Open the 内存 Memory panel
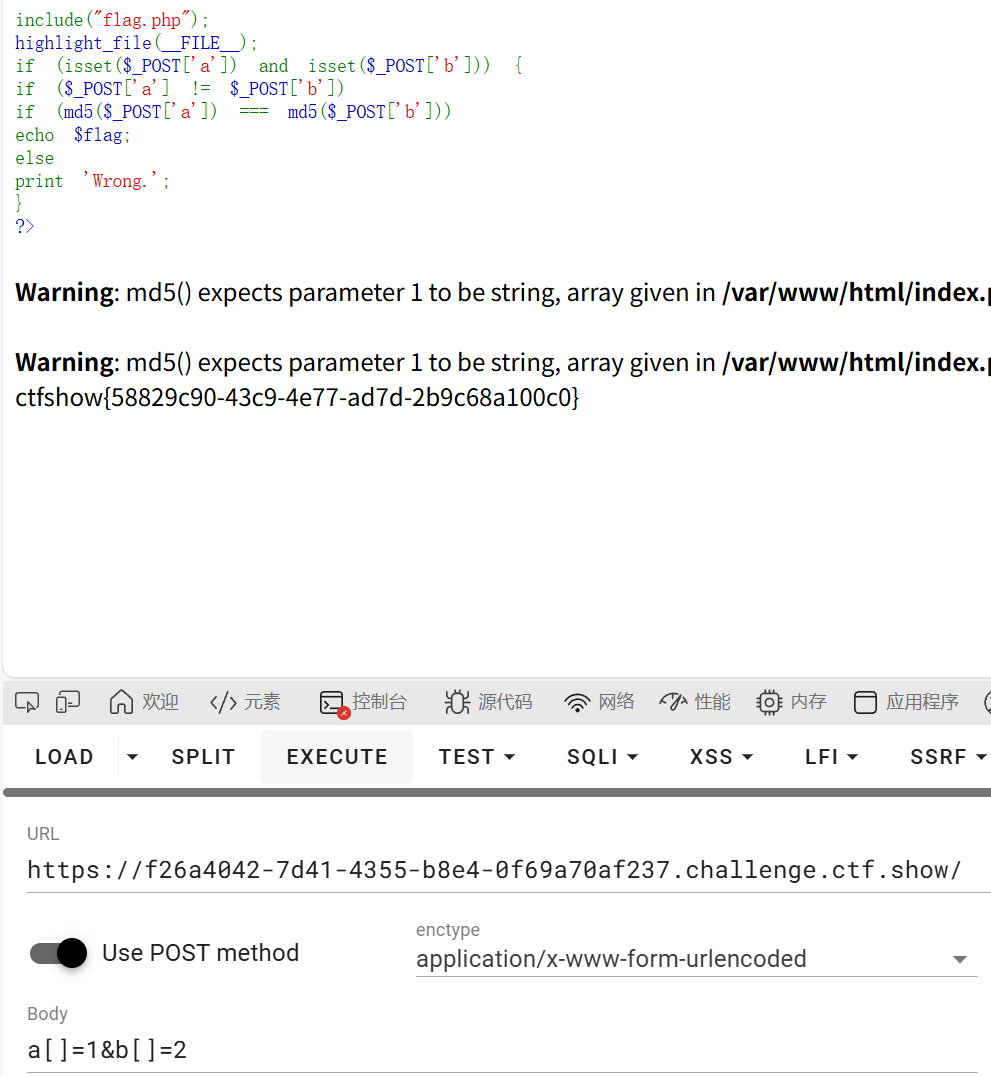The image size is (991, 1076). [791, 702]
